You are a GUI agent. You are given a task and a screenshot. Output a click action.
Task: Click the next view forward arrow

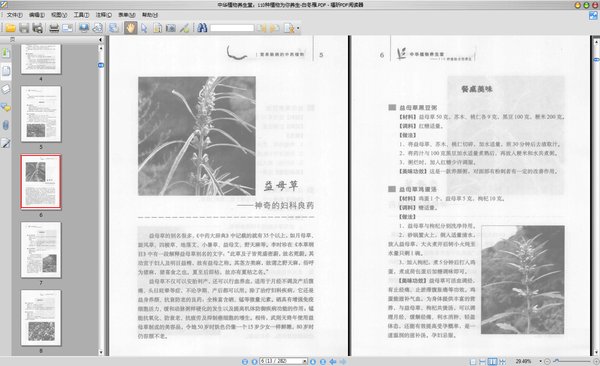(343, 361)
